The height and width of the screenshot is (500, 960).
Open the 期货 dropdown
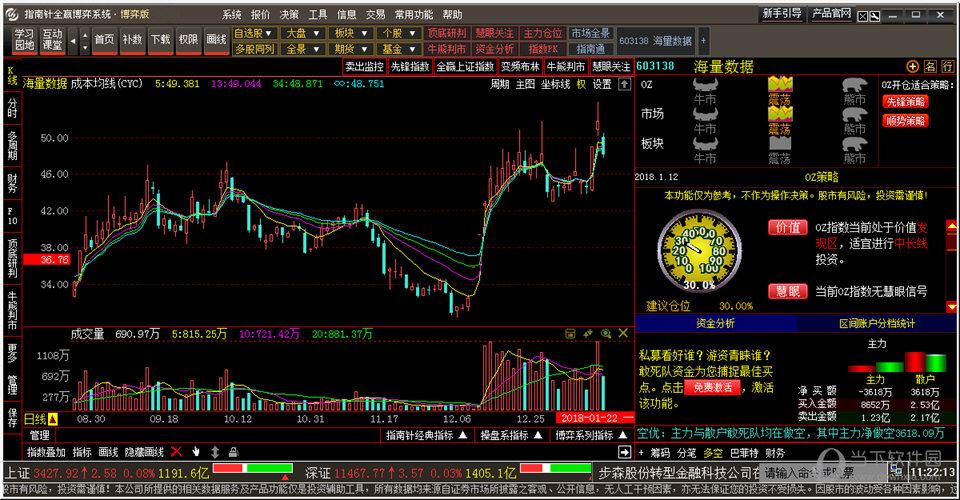point(351,49)
